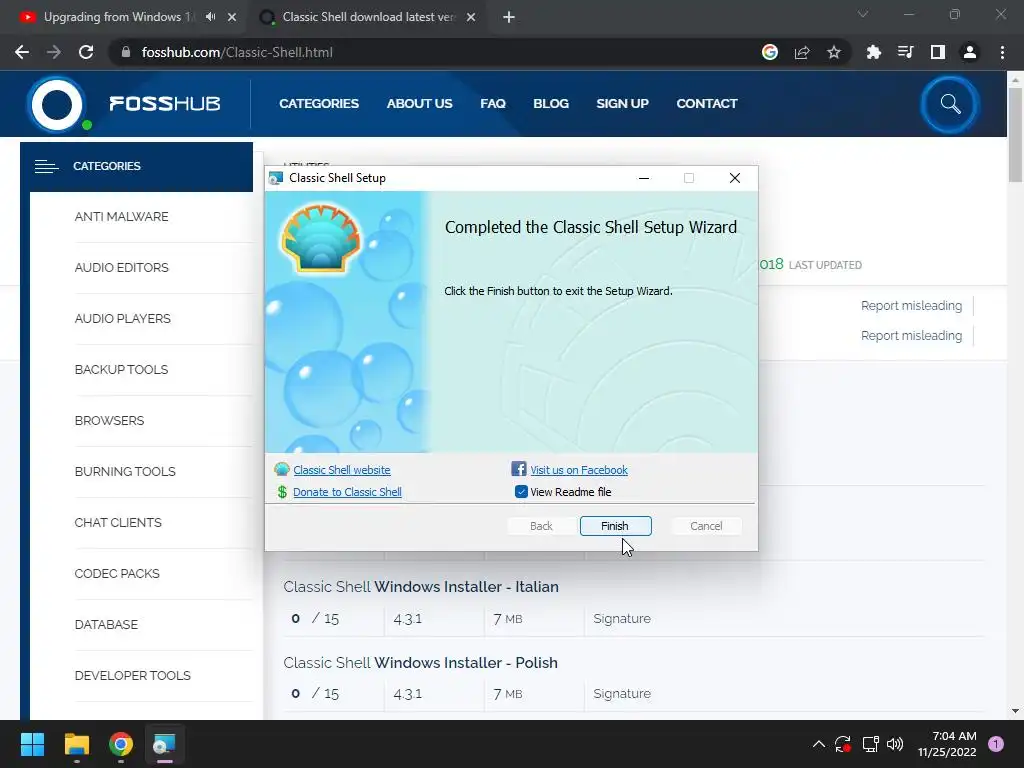Go back with the browser back arrow

22,52
